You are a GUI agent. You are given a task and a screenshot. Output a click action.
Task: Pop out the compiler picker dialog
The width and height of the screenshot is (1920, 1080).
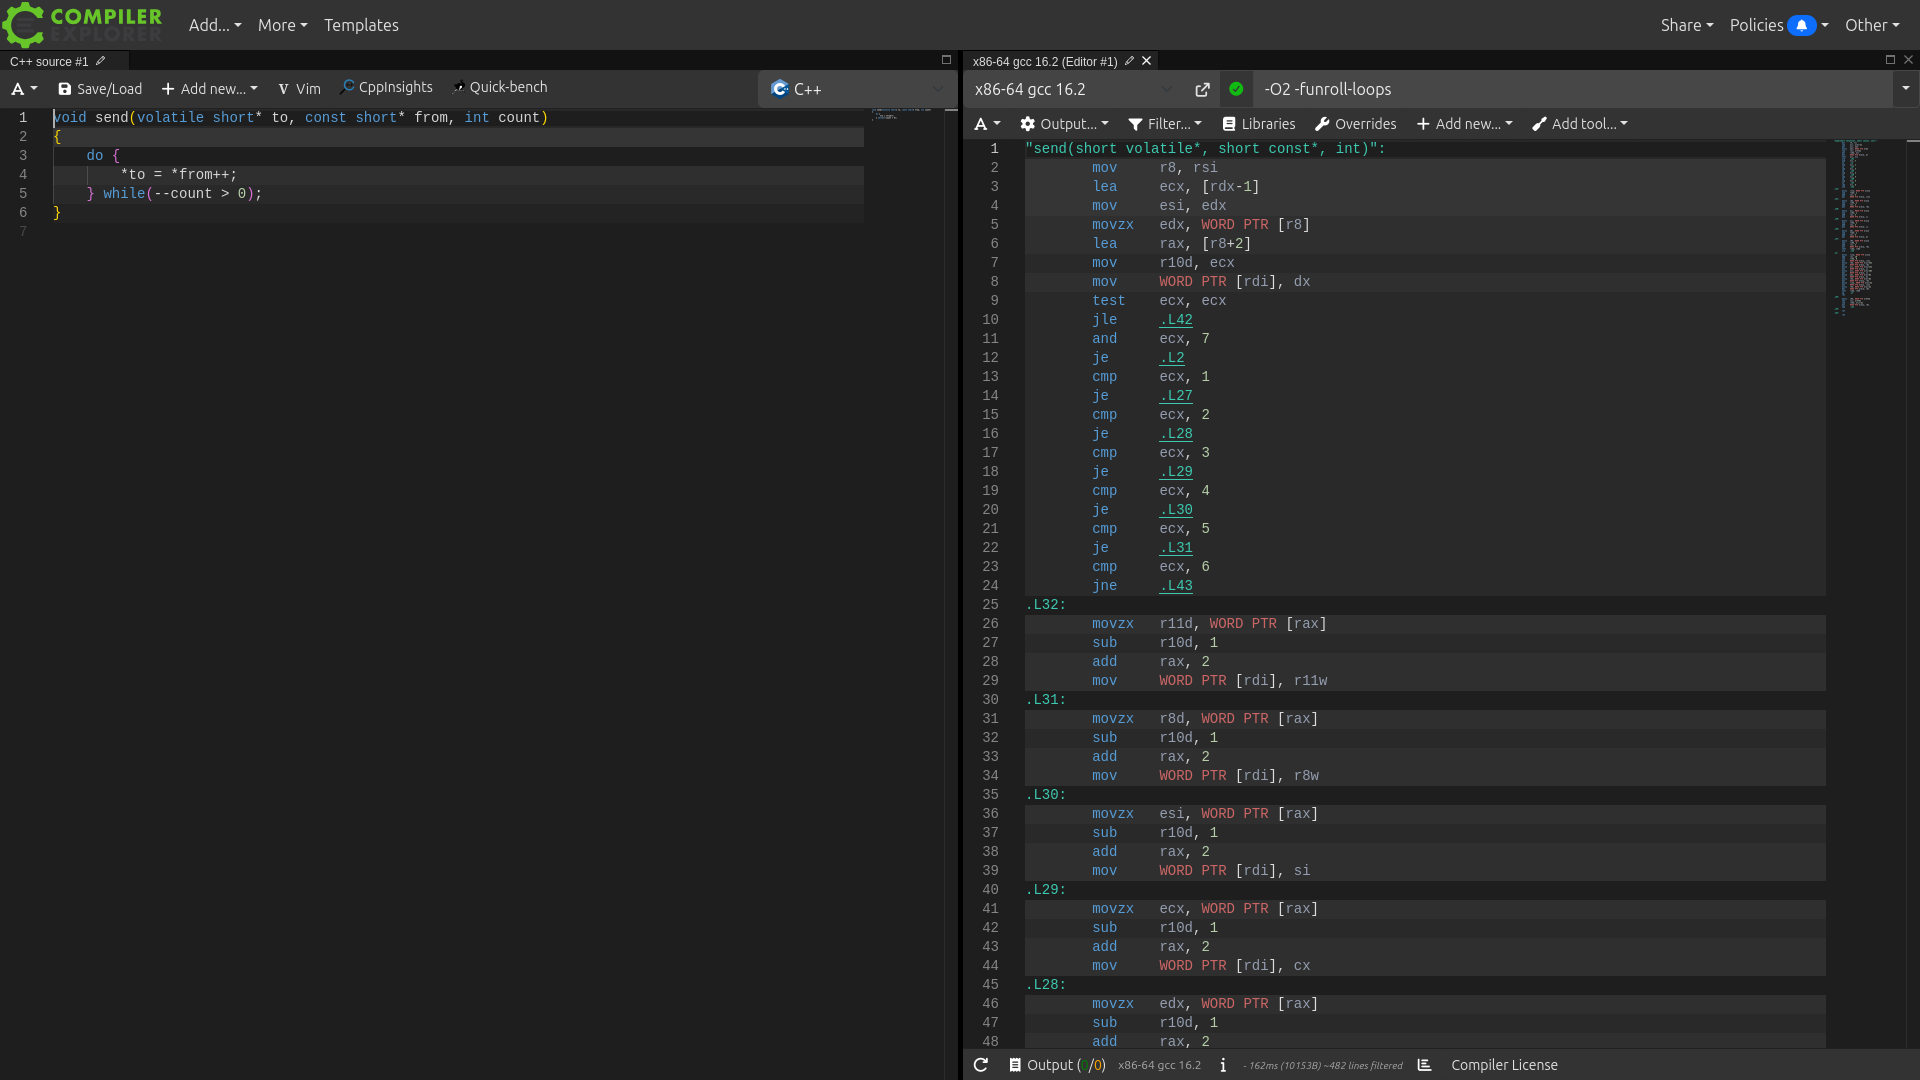1202,89
